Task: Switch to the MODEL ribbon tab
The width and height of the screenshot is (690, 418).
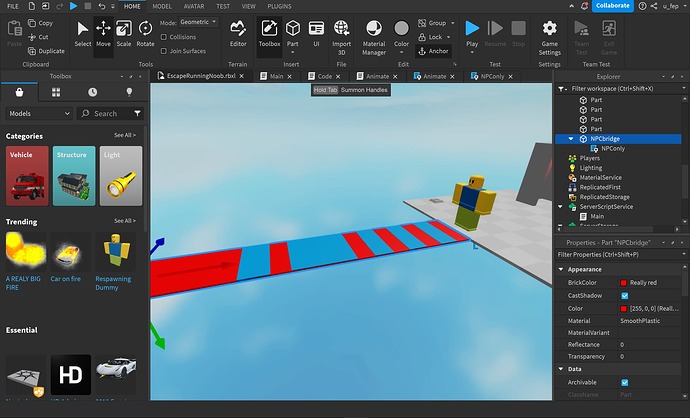Action: (162, 6)
